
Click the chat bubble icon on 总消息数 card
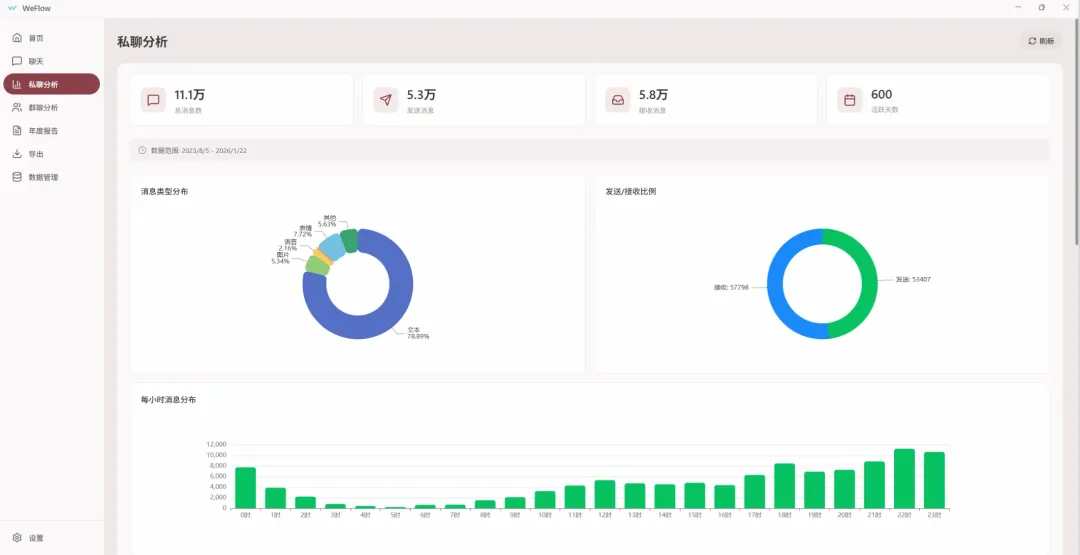pyautogui.click(x=154, y=100)
